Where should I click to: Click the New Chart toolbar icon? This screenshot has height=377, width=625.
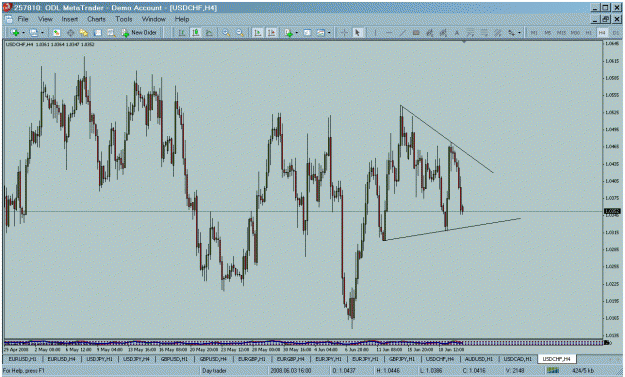pos(15,33)
